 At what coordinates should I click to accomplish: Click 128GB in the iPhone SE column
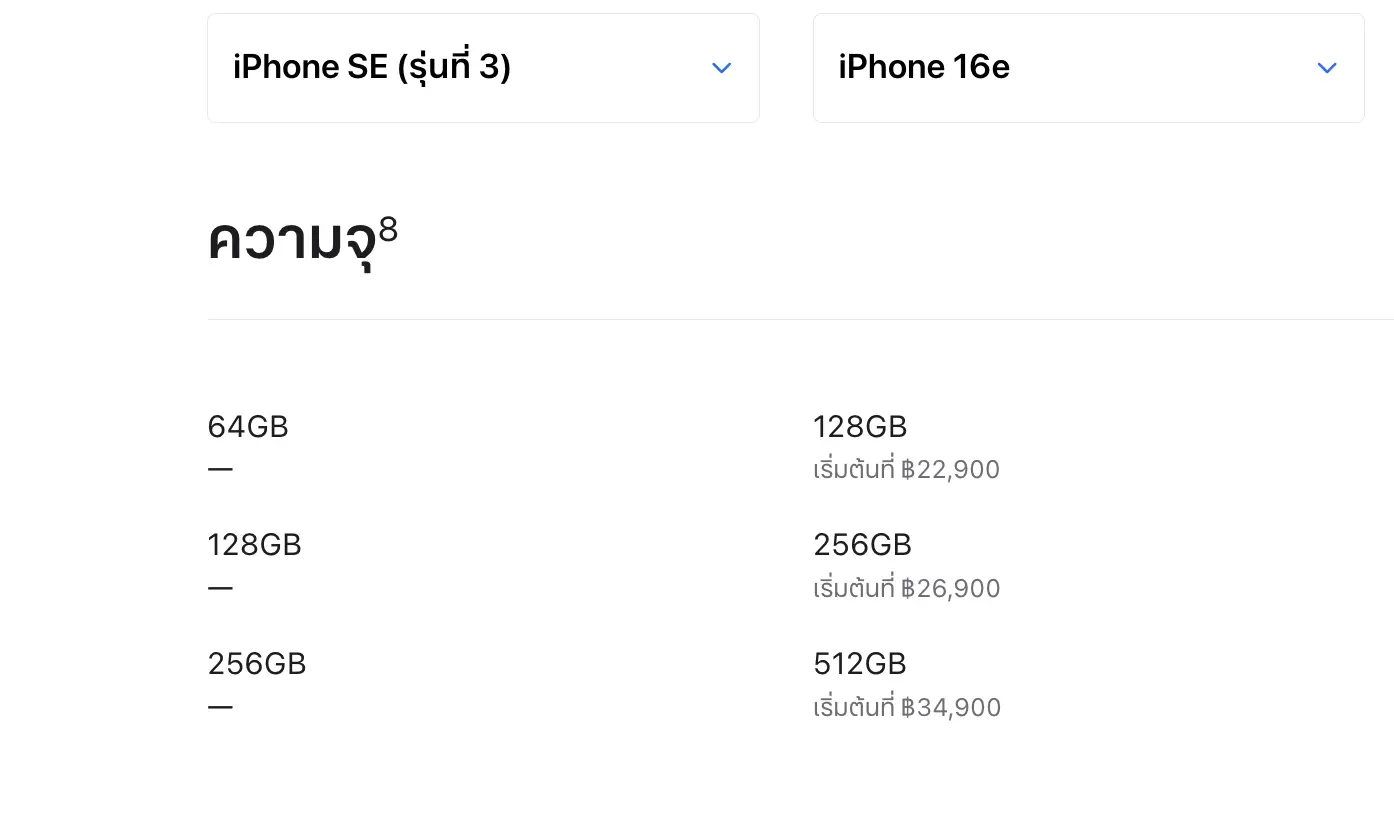coord(254,545)
